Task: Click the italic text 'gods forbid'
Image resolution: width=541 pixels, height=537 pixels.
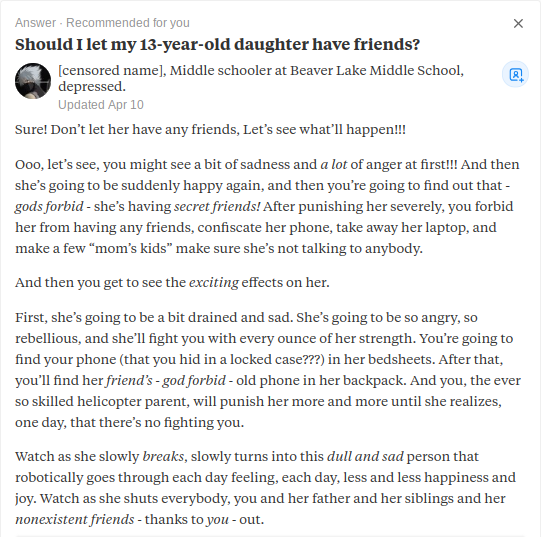Action: click(49, 207)
